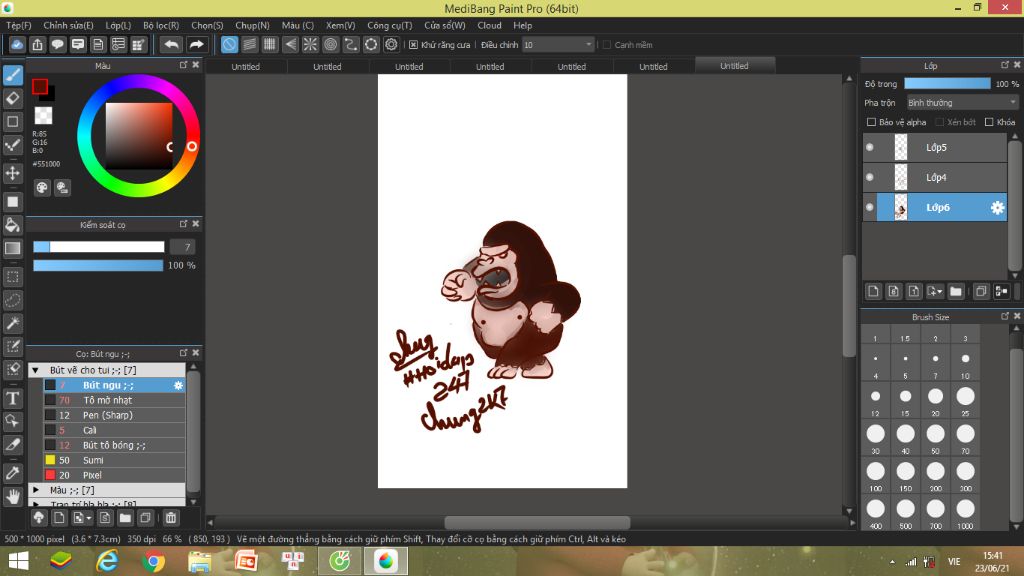Select the Gradient tool
This screenshot has height=576, width=1024.
point(12,248)
